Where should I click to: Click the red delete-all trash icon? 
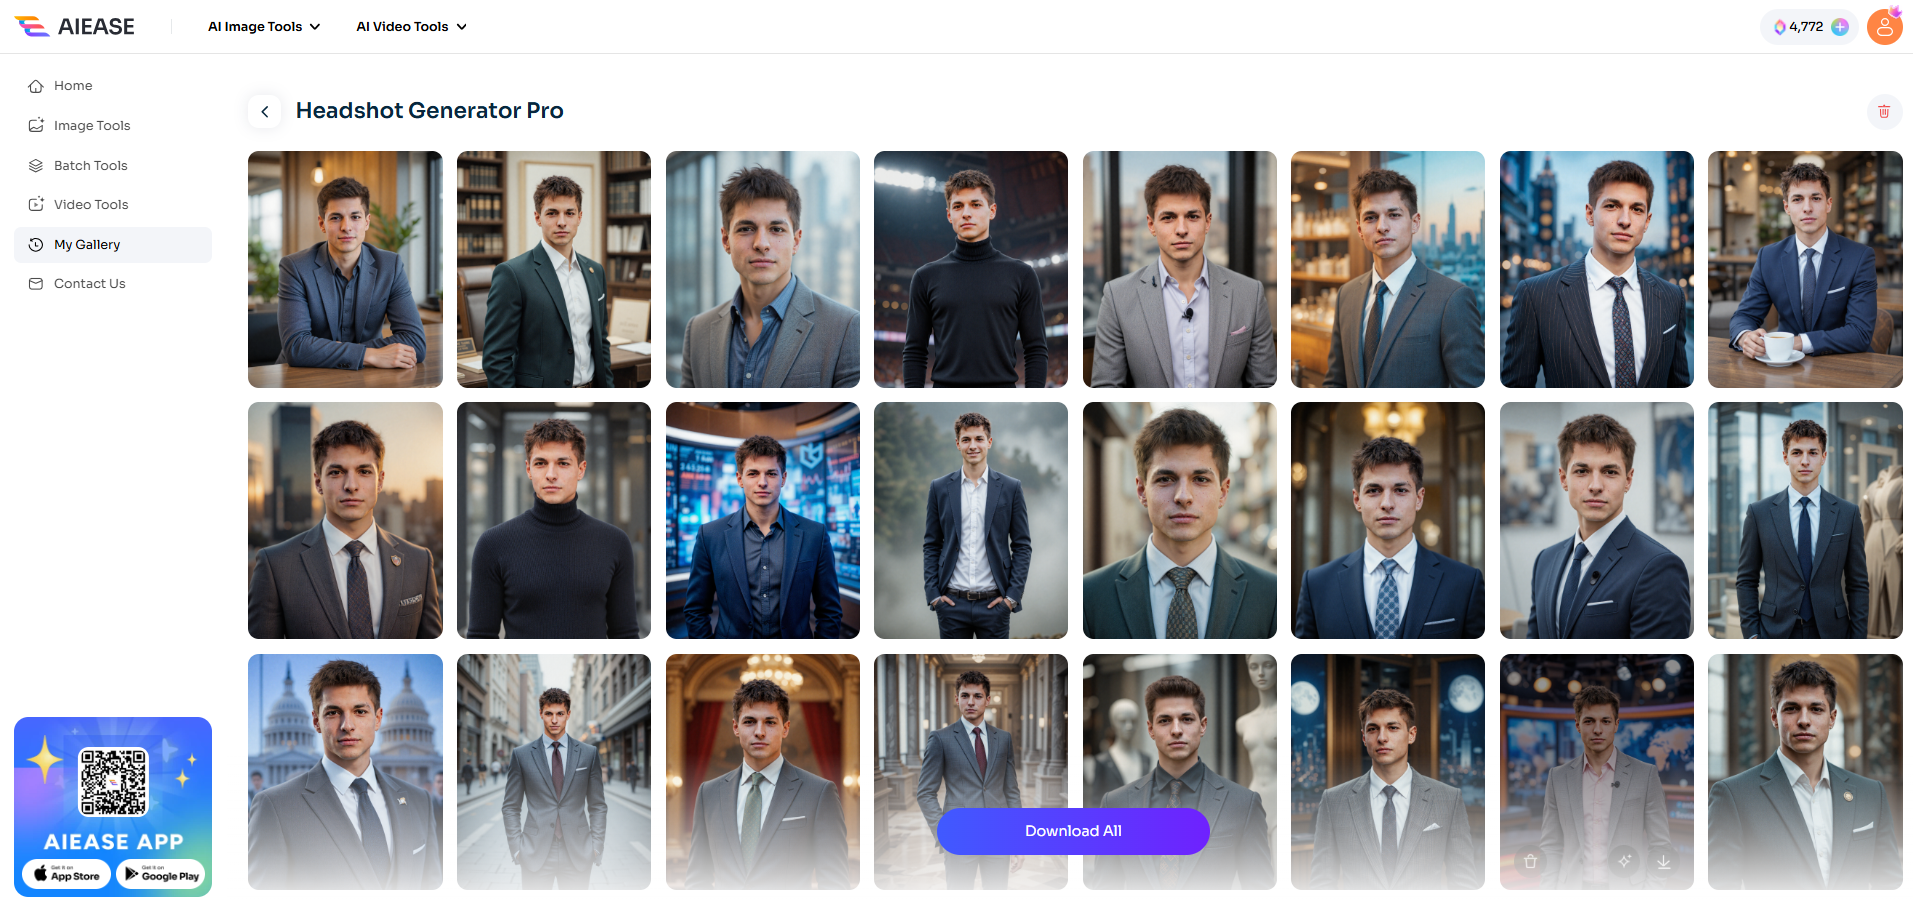click(x=1883, y=111)
